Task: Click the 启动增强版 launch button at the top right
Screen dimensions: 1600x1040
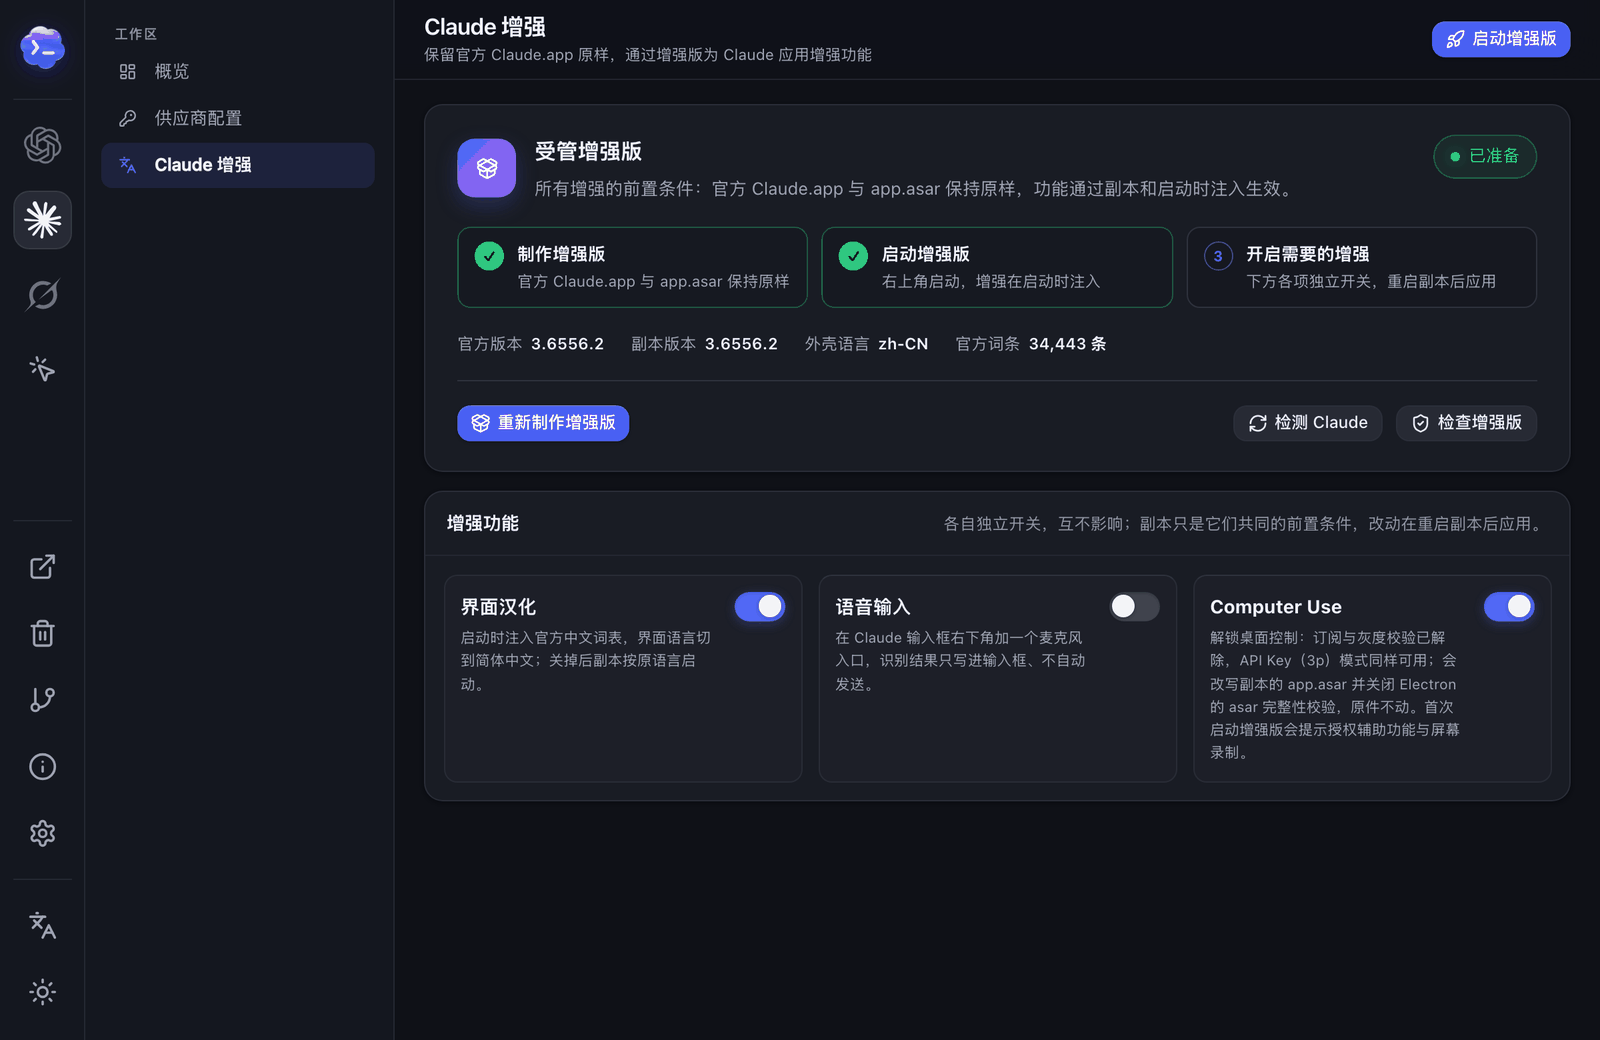Action: click(1501, 39)
